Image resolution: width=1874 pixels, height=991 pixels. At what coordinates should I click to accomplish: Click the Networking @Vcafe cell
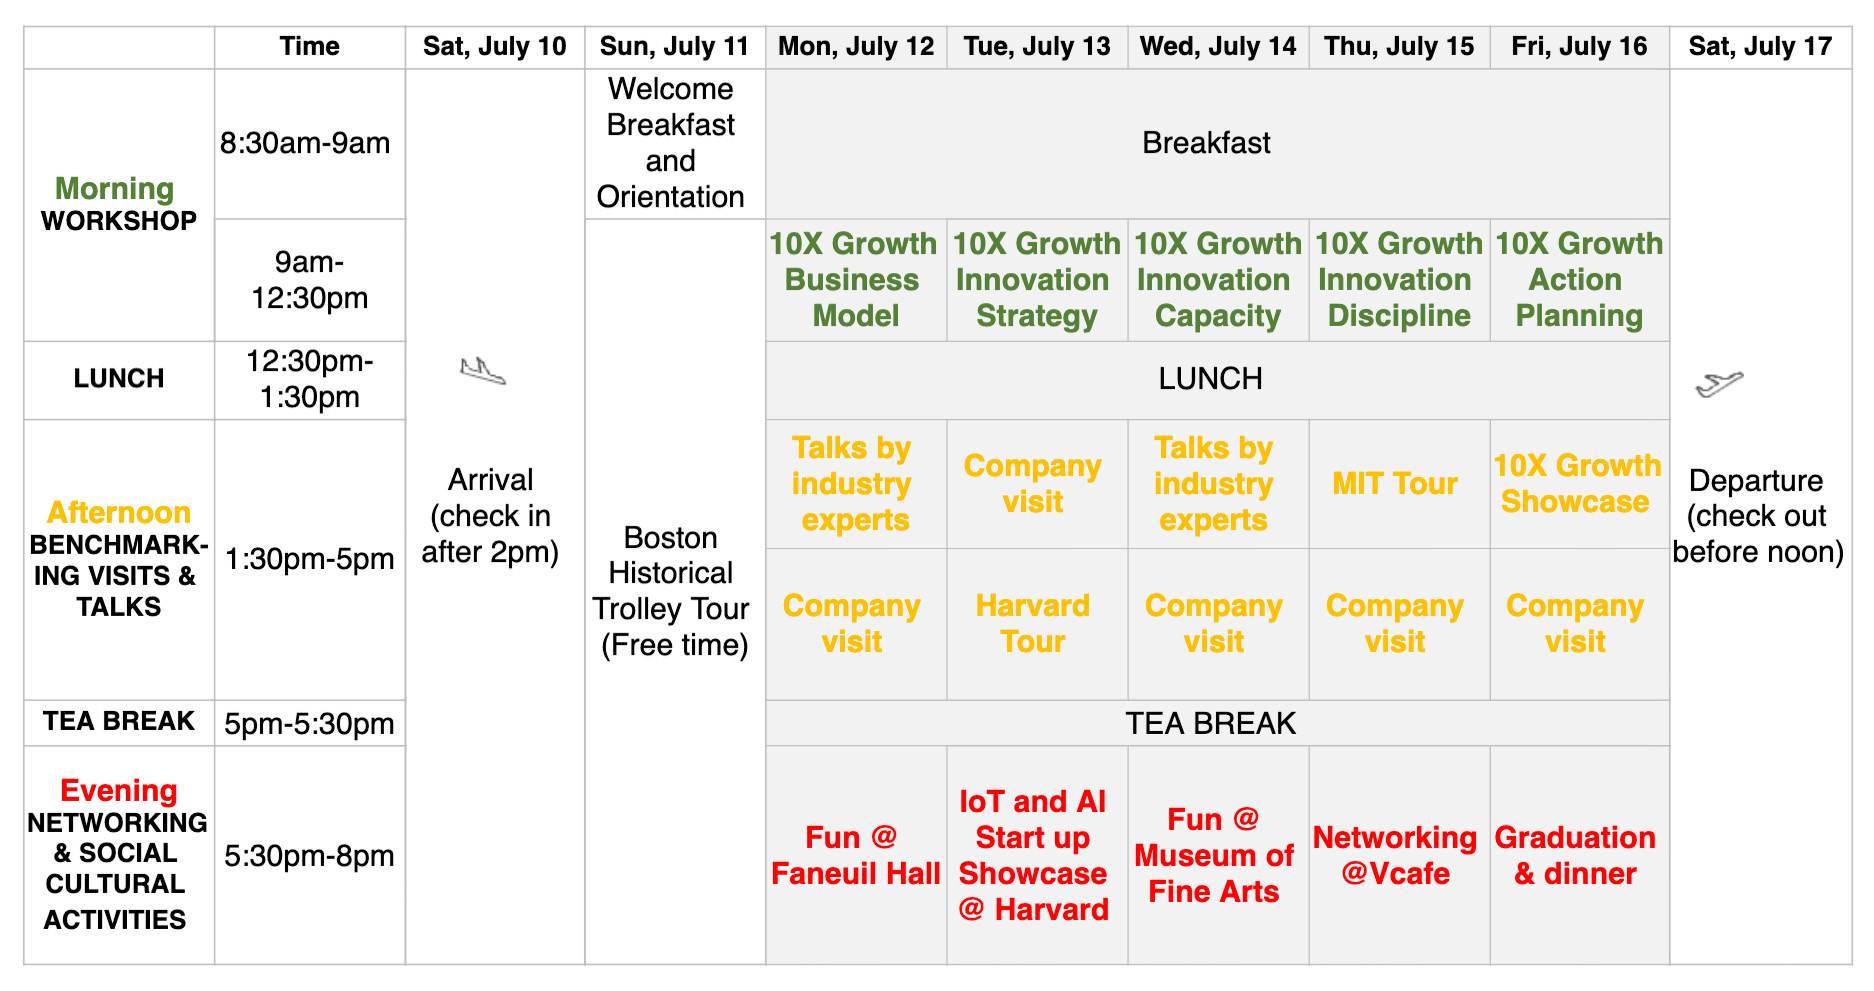1399,855
